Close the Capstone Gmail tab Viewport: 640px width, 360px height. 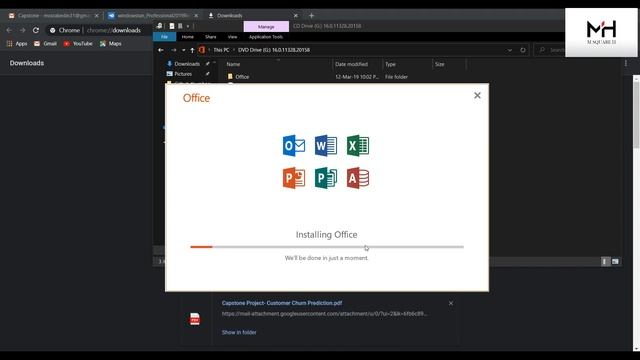point(97,16)
